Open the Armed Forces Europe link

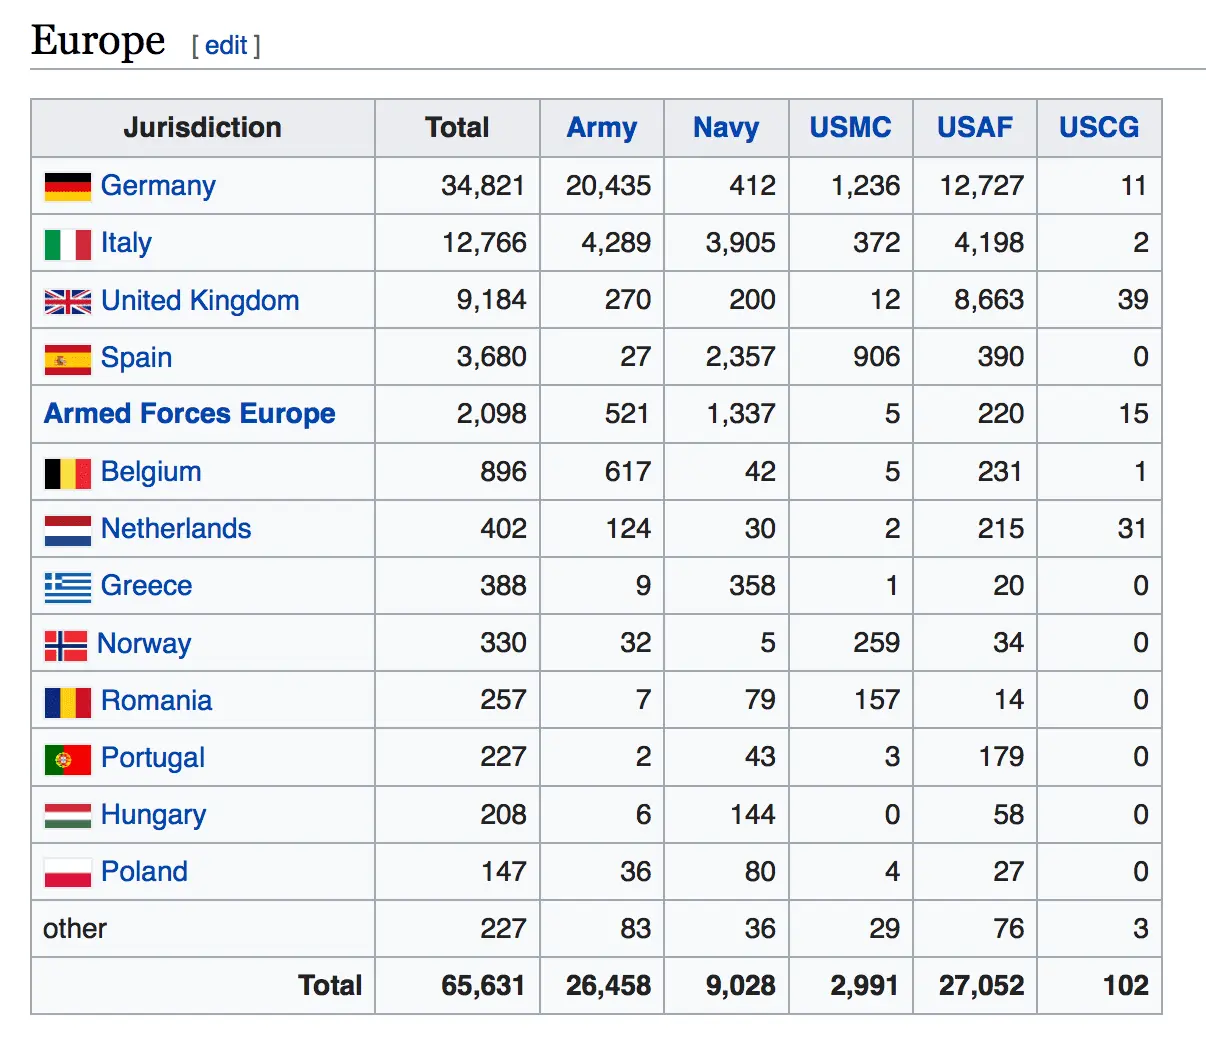pos(189,414)
